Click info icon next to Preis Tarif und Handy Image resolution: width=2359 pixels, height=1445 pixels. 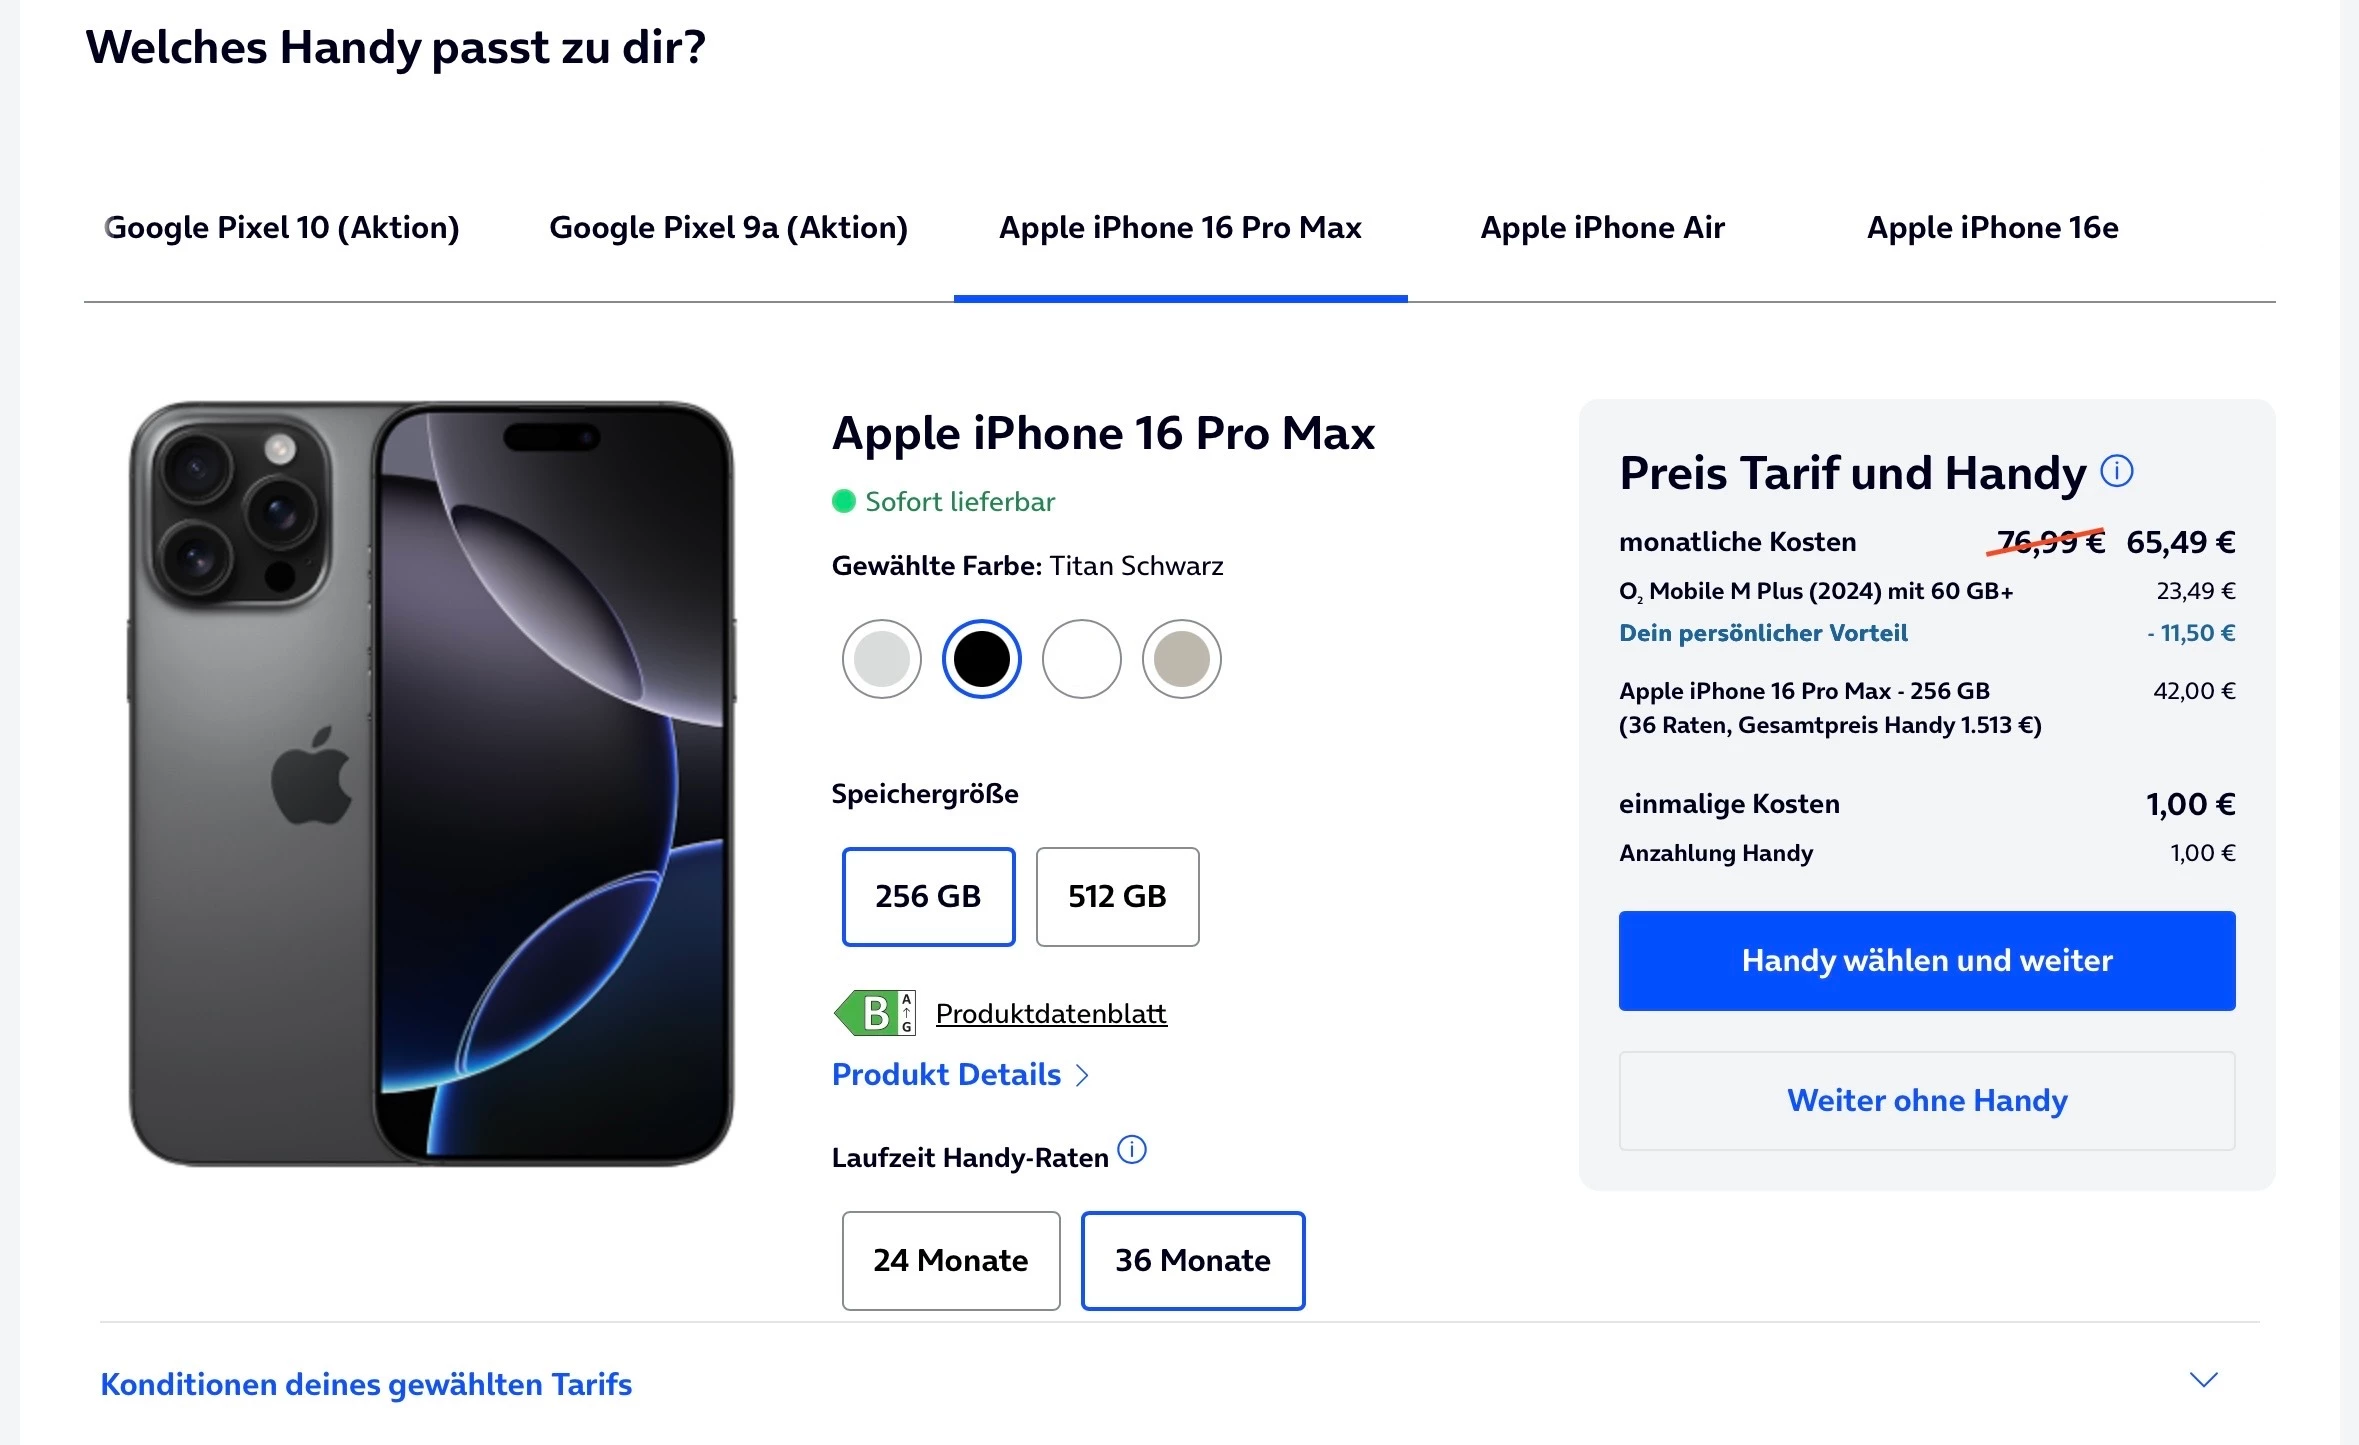tap(2116, 471)
